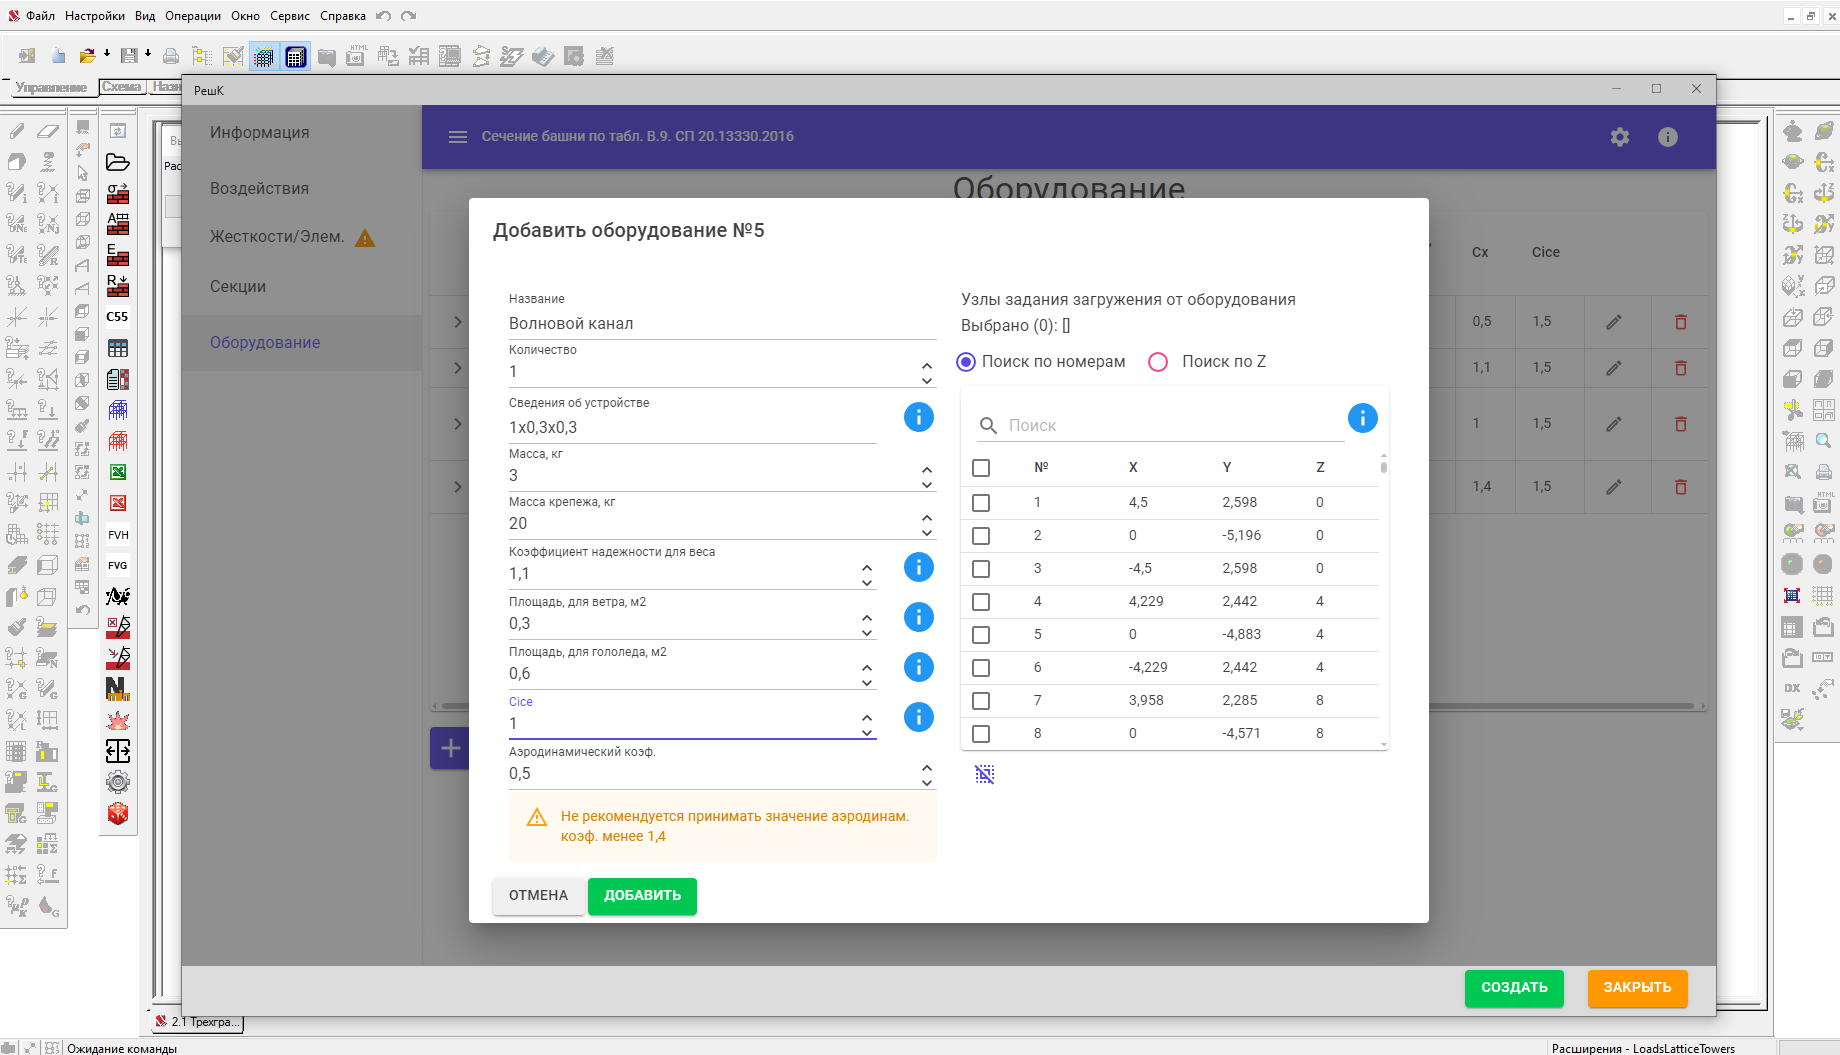Click info icon beside the Cice field
The width and height of the screenshot is (1840, 1055).
[x=918, y=717]
